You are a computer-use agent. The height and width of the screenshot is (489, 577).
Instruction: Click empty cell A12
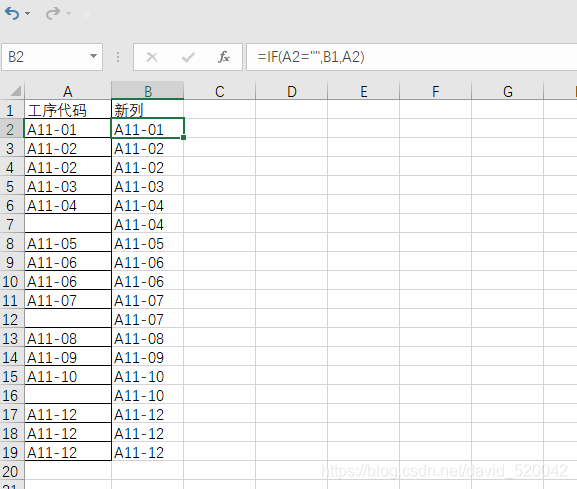68,319
